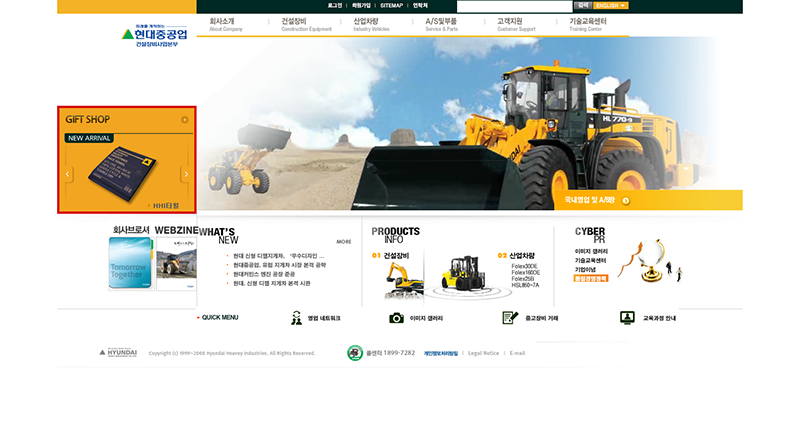The width and height of the screenshot is (800, 423).
Task: Click the HHI타월 product label
Action: tap(164, 206)
